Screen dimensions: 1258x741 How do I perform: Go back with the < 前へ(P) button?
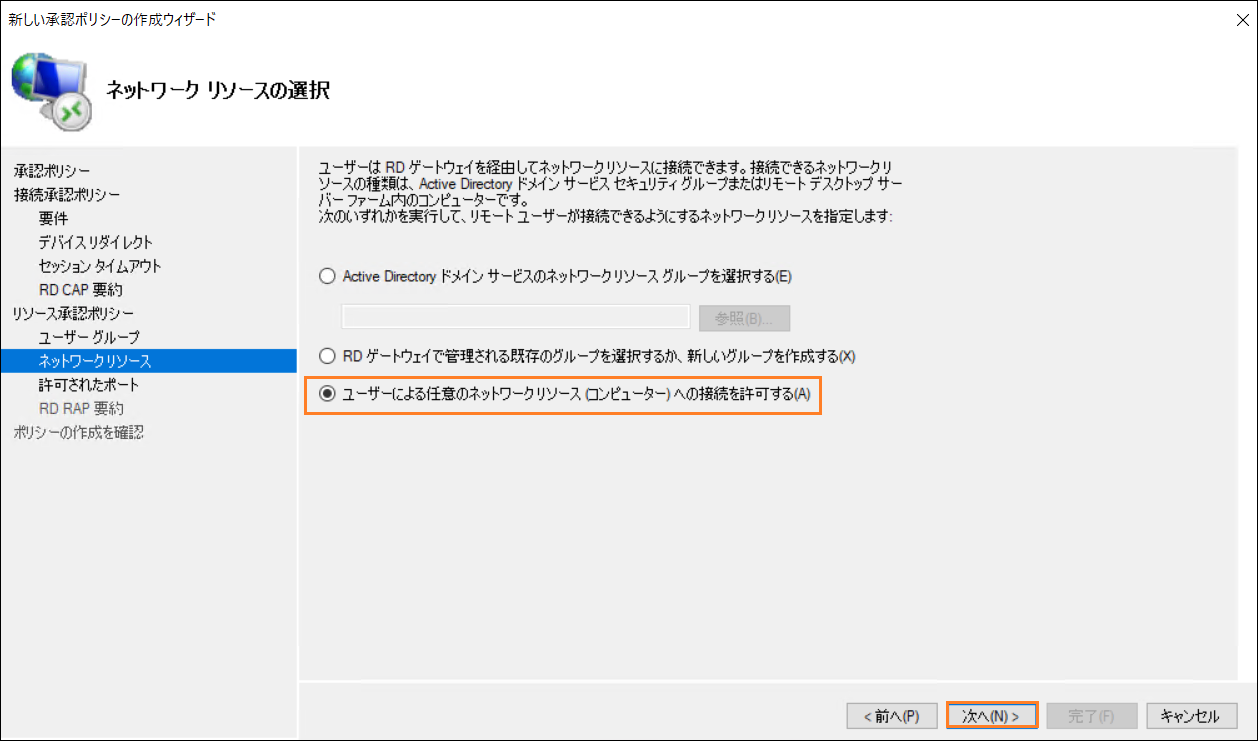[x=891, y=716]
